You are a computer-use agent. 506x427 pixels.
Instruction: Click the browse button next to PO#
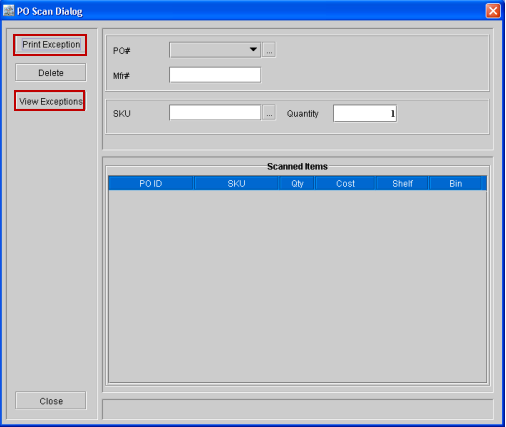coord(269,50)
